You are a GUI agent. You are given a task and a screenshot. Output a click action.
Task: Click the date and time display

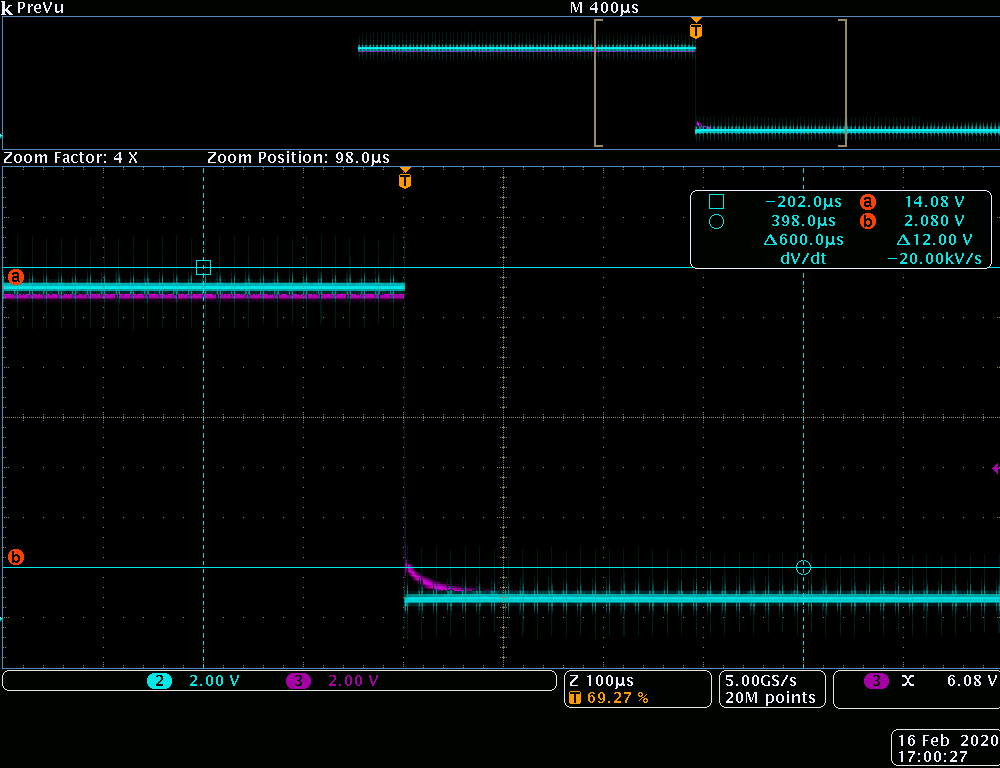pos(944,749)
